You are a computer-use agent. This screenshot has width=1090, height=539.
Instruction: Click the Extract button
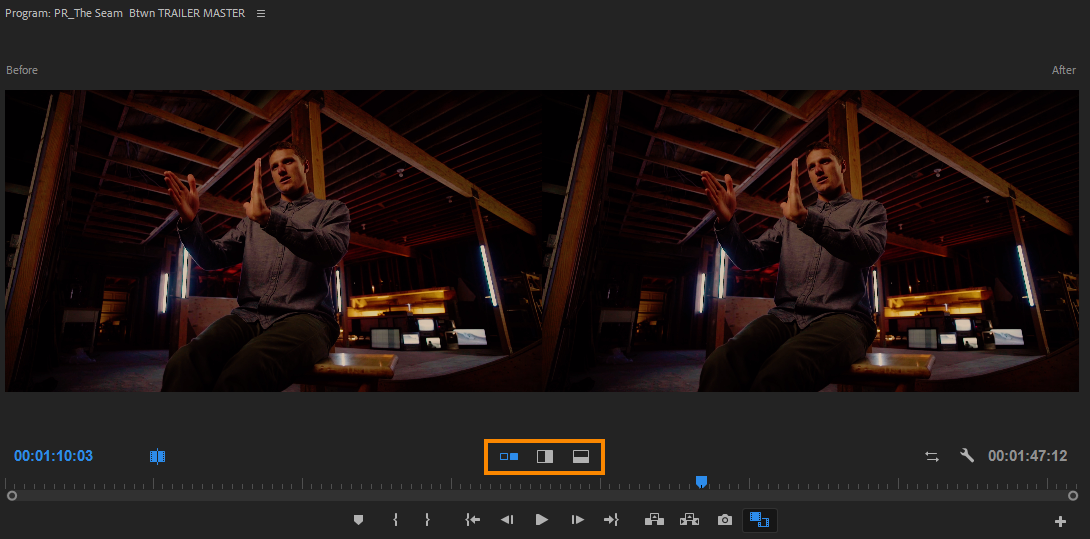point(689,520)
